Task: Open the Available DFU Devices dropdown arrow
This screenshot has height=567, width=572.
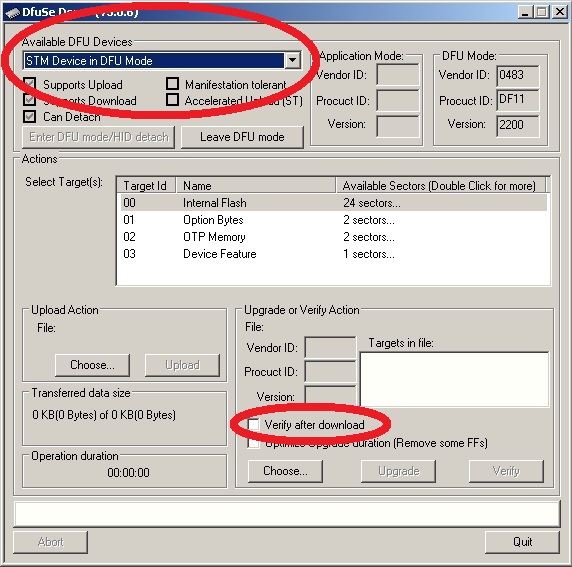Action: pyautogui.click(x=293, y=60)
